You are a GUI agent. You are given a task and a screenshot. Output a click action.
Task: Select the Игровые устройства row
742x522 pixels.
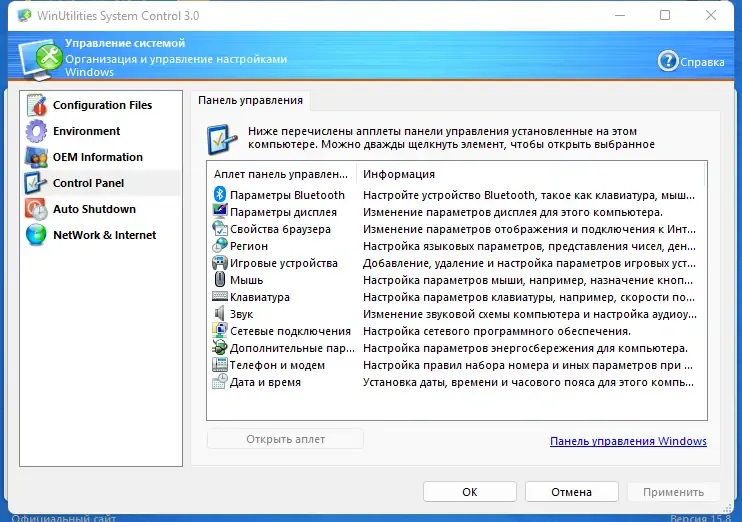tap(456, 263)
